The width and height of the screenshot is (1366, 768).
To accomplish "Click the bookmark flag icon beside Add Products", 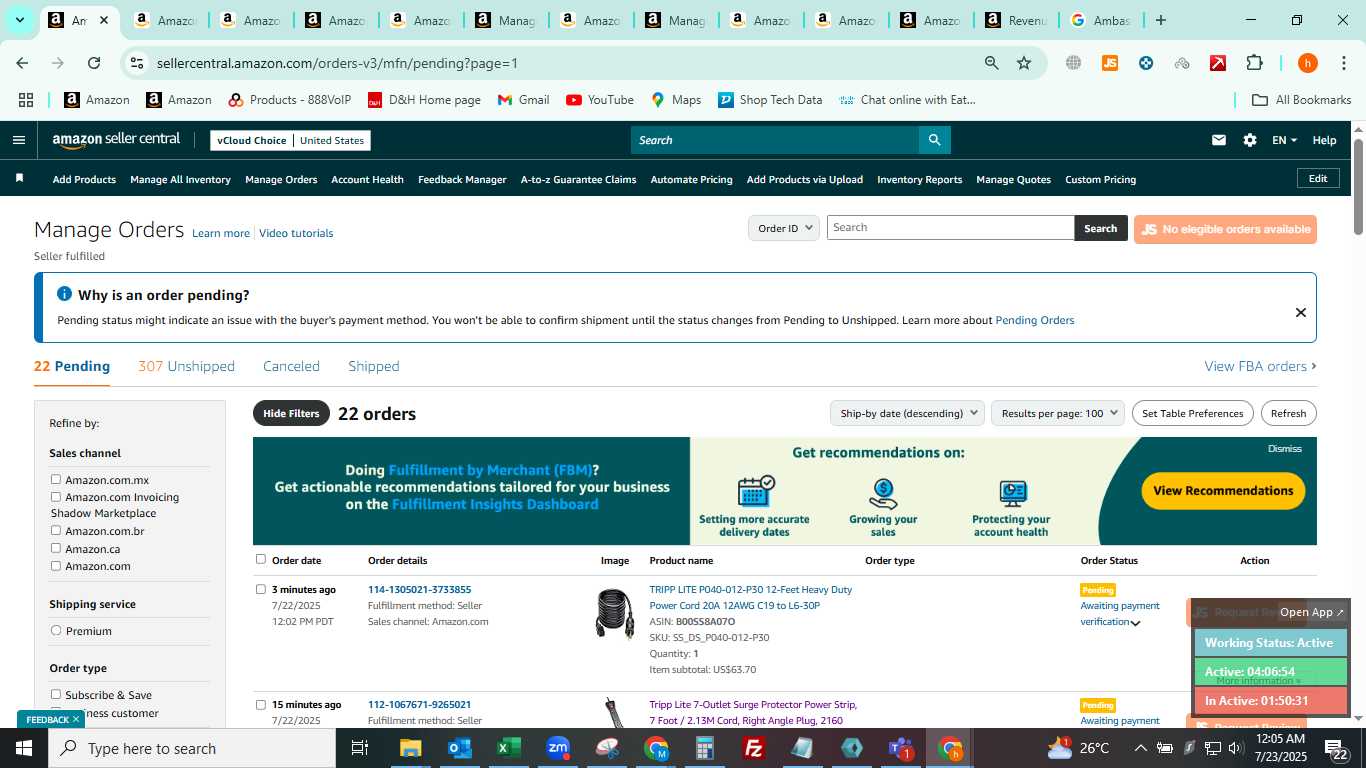I will [19, 178].
